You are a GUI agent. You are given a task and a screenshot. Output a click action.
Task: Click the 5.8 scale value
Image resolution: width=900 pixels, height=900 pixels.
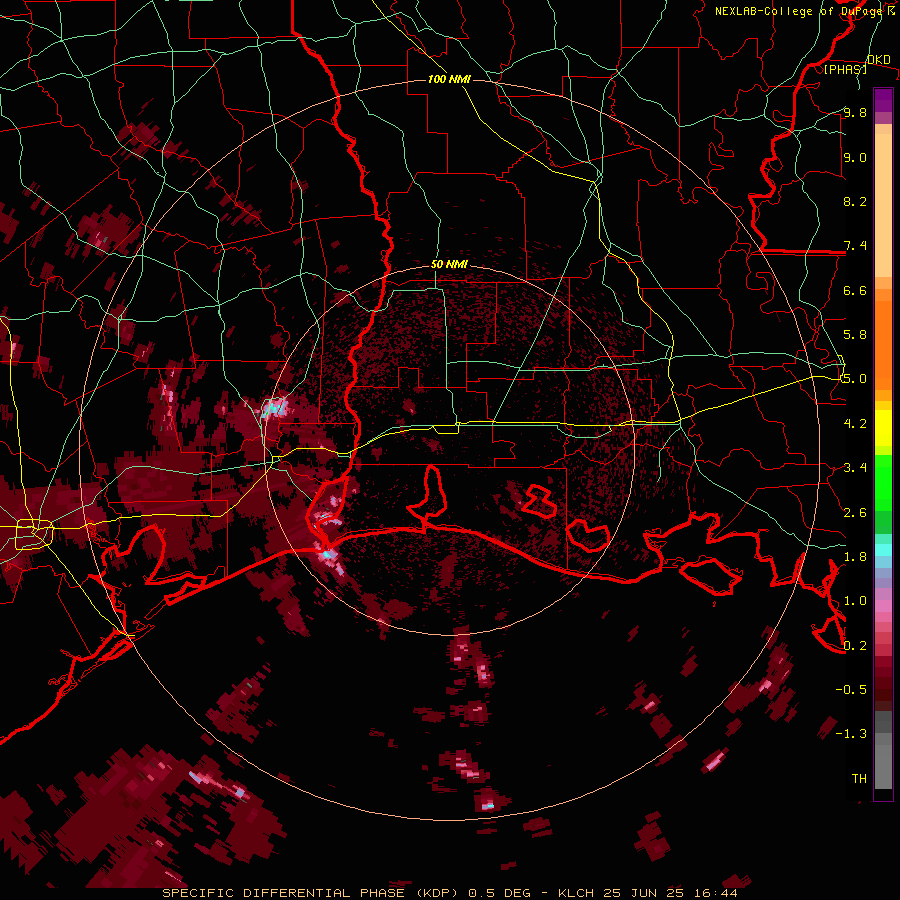(x=855, y=335)
